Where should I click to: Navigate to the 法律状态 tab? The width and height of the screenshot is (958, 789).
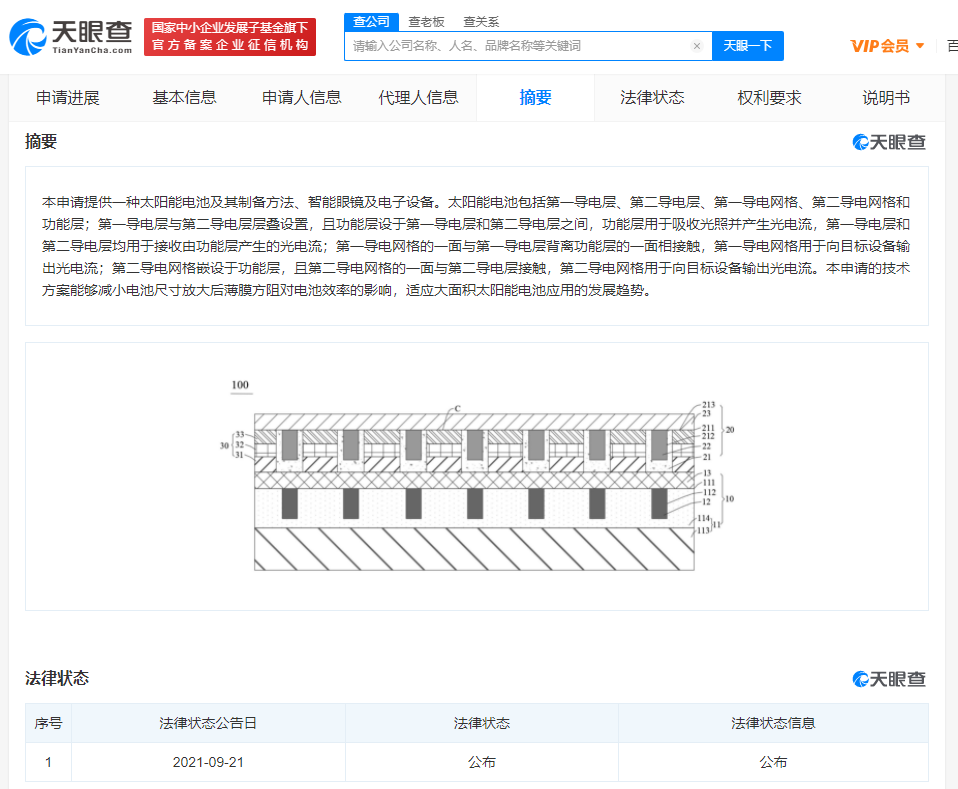[x=652, y=98]
